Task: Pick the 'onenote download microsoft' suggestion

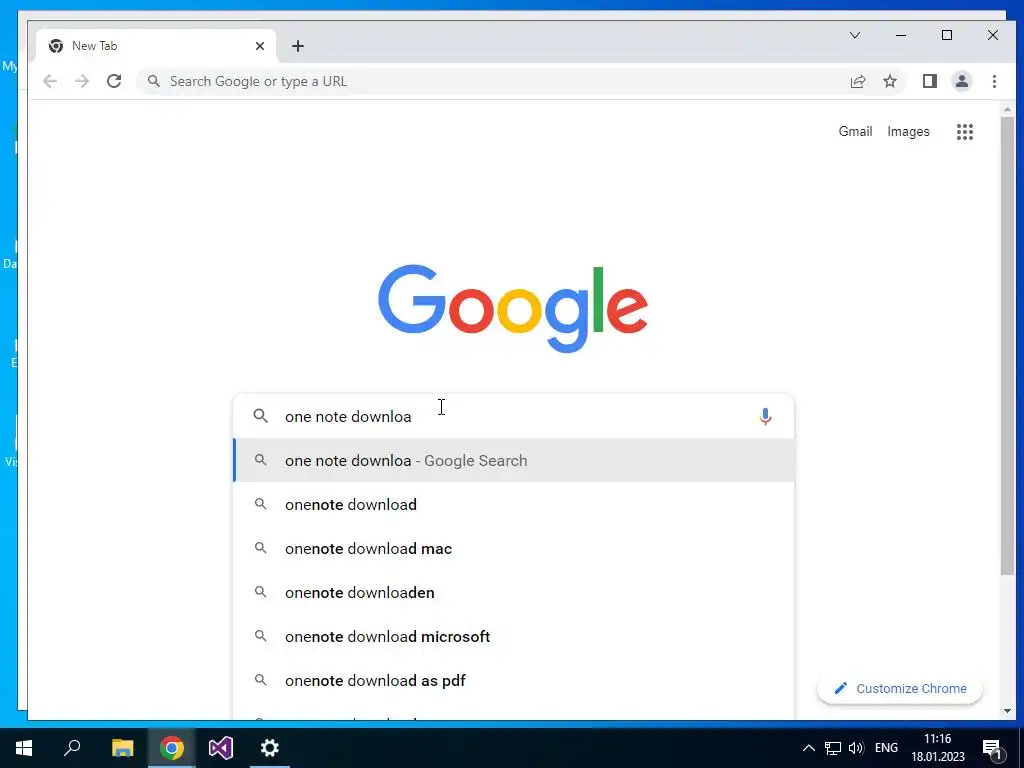Action: [x=514, y=636]
